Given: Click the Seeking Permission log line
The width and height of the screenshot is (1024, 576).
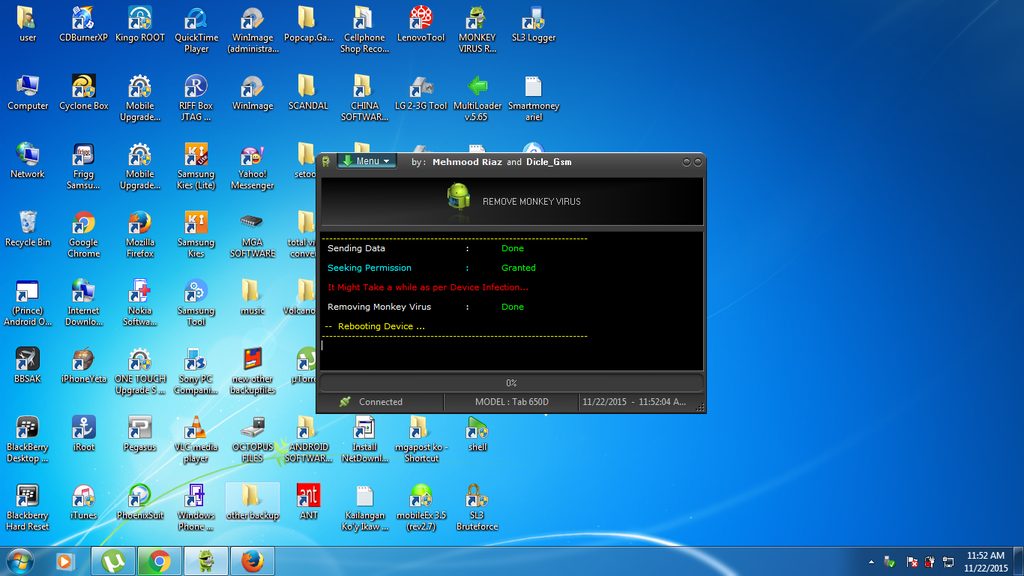Looking at the screenshot, I should pos(431,268).
